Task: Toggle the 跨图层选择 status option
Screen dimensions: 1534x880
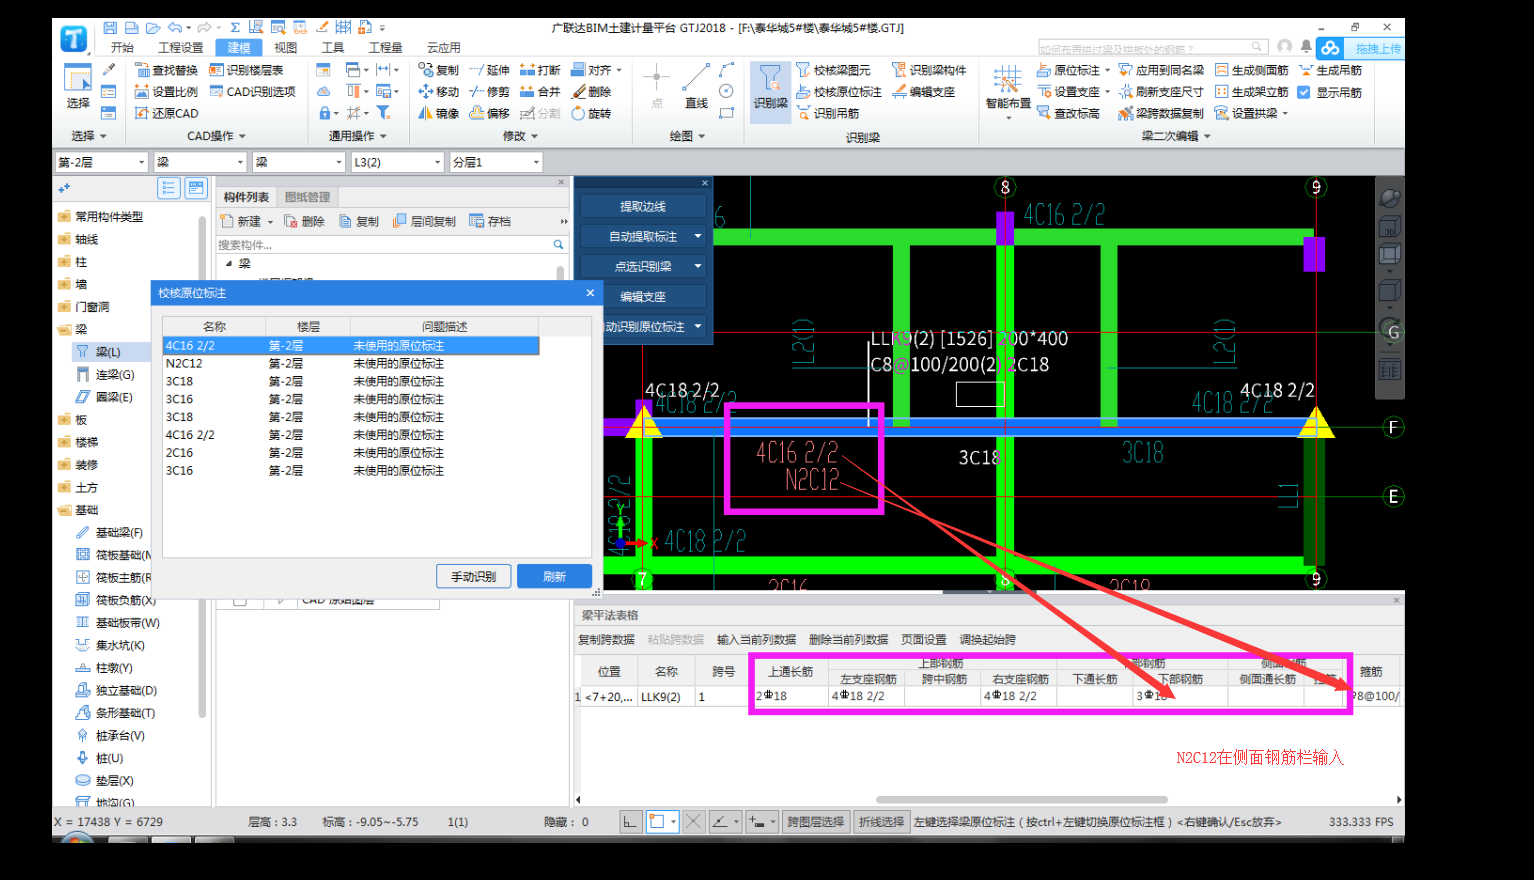Action: [x=815, y=822]
